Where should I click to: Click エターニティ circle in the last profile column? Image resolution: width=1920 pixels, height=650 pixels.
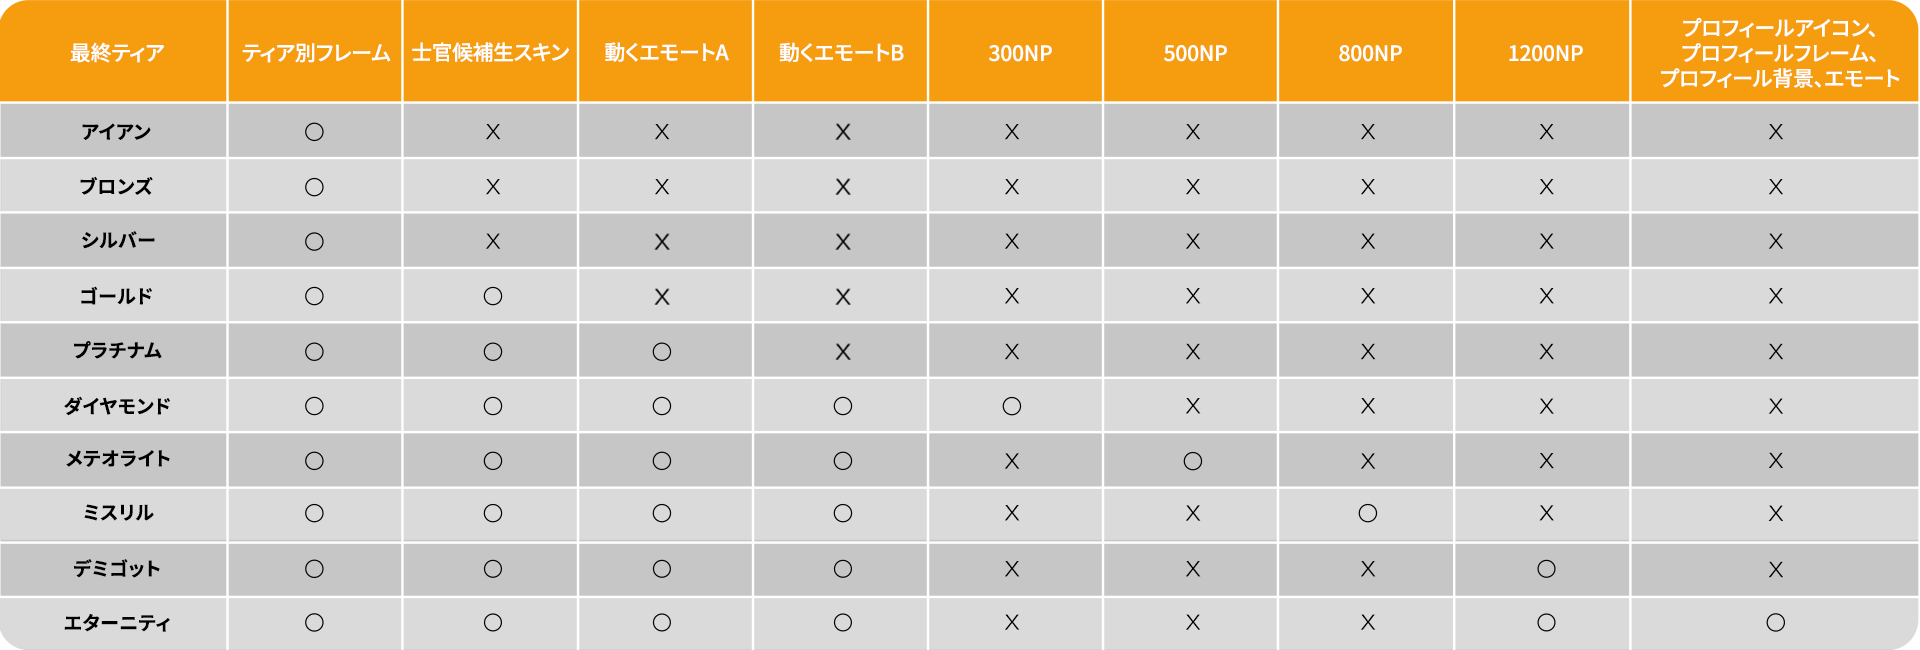(1775, 623)
